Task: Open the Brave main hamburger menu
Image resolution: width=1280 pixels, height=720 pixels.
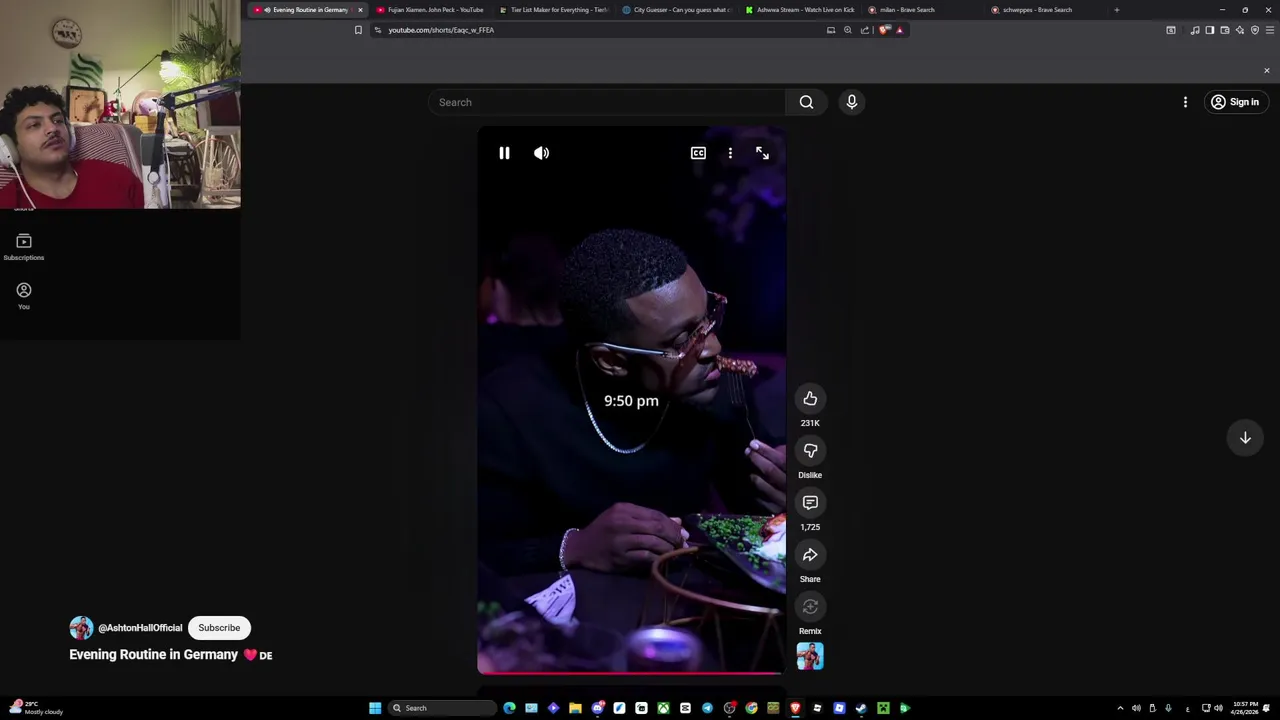Action: point(1270,30)
